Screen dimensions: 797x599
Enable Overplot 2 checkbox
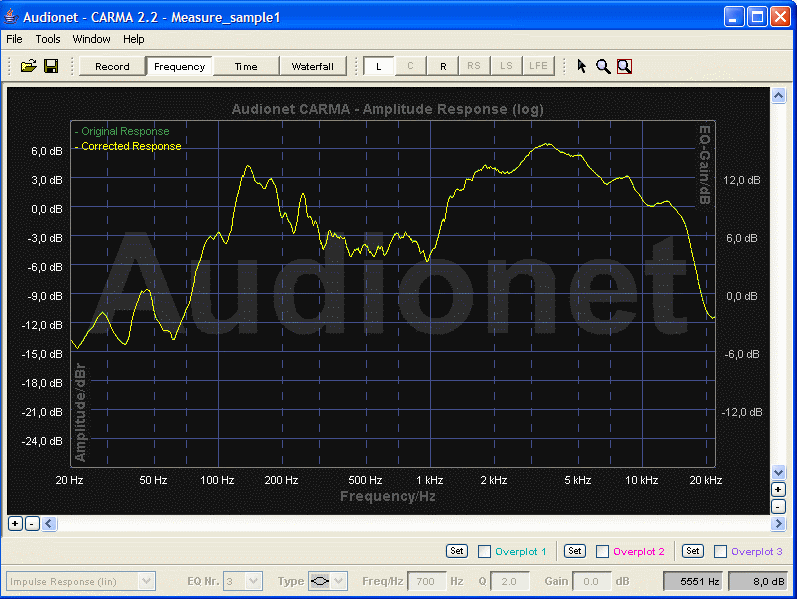click(x=602, y=551)
